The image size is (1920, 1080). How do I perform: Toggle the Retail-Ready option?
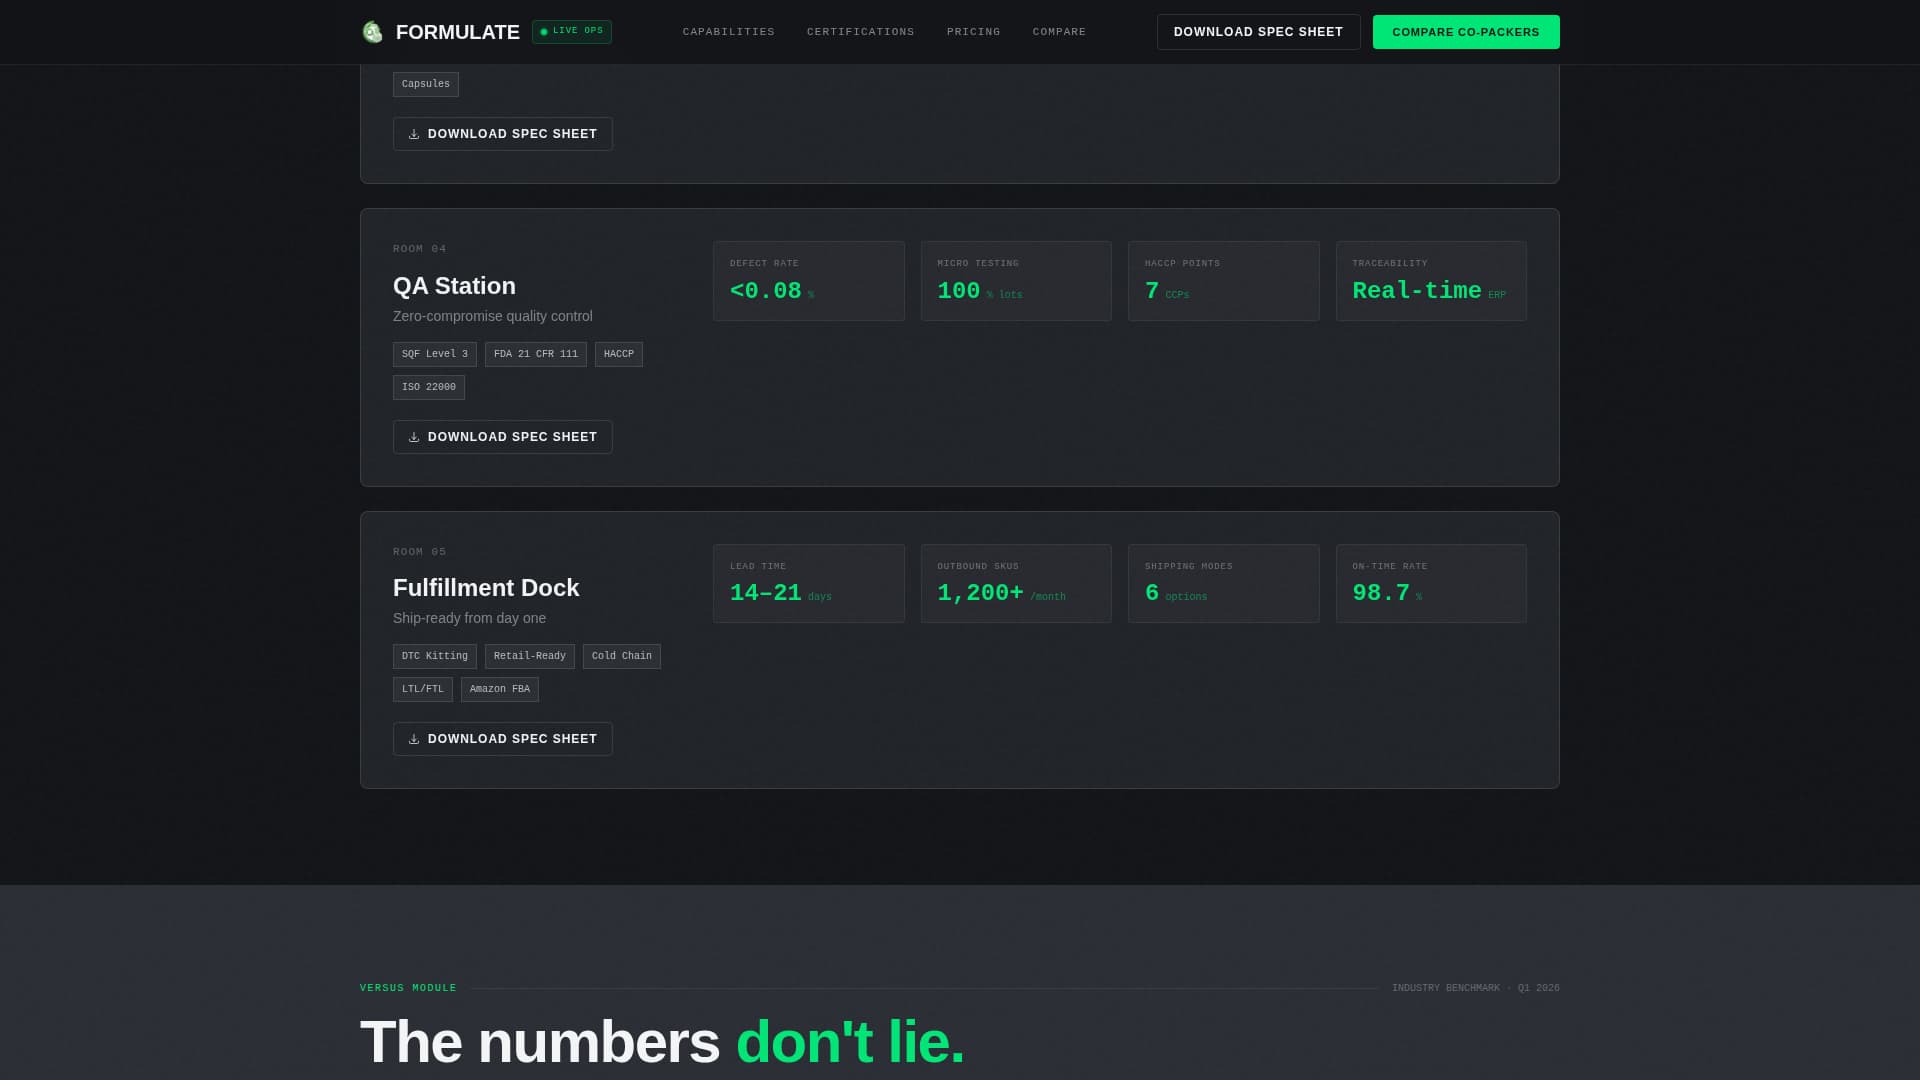tap(529, 656)
